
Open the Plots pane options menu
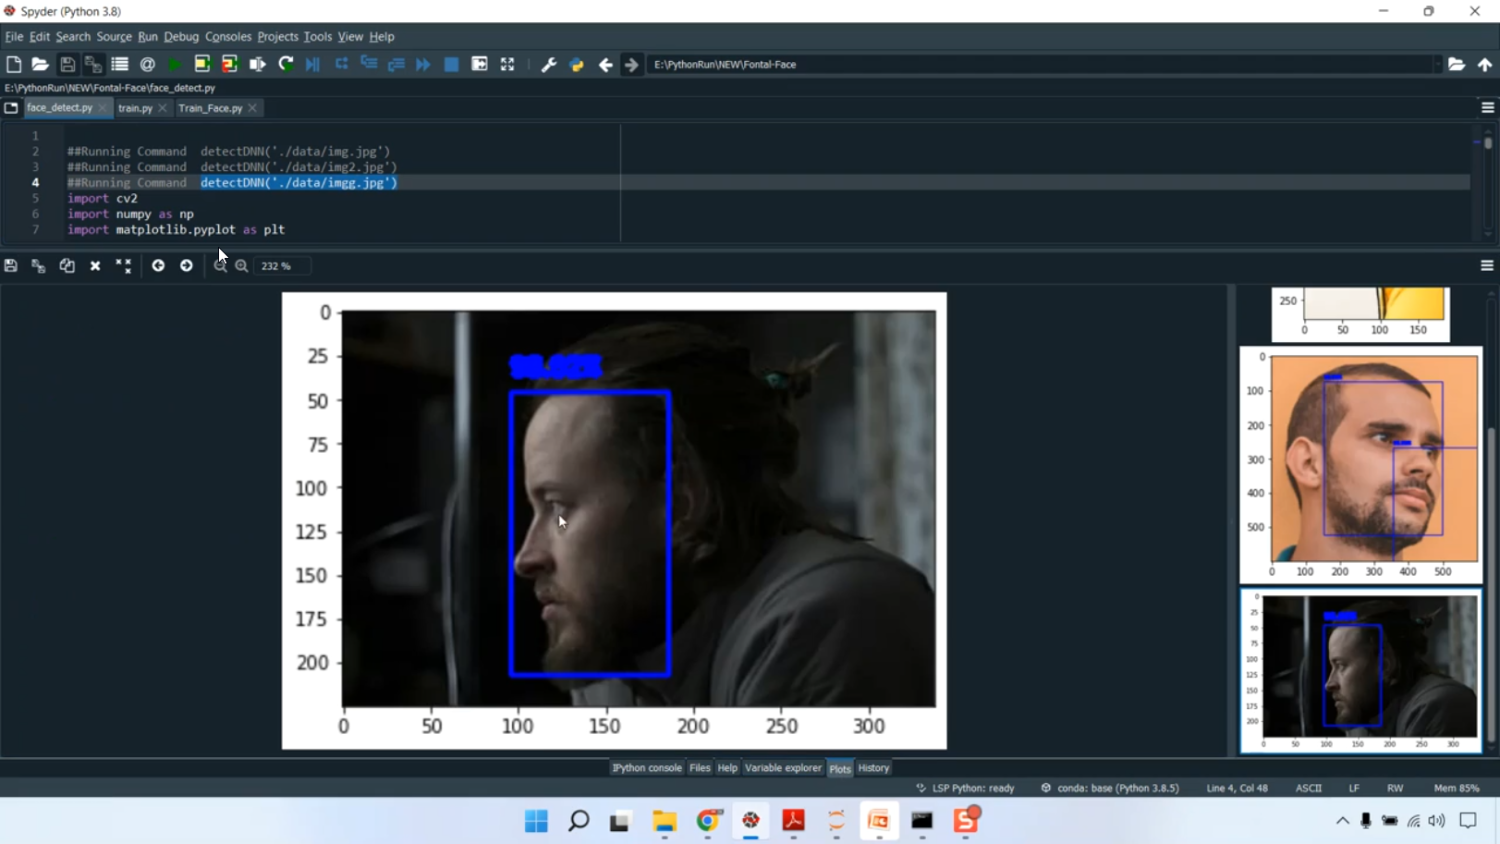pos(1487,265)
